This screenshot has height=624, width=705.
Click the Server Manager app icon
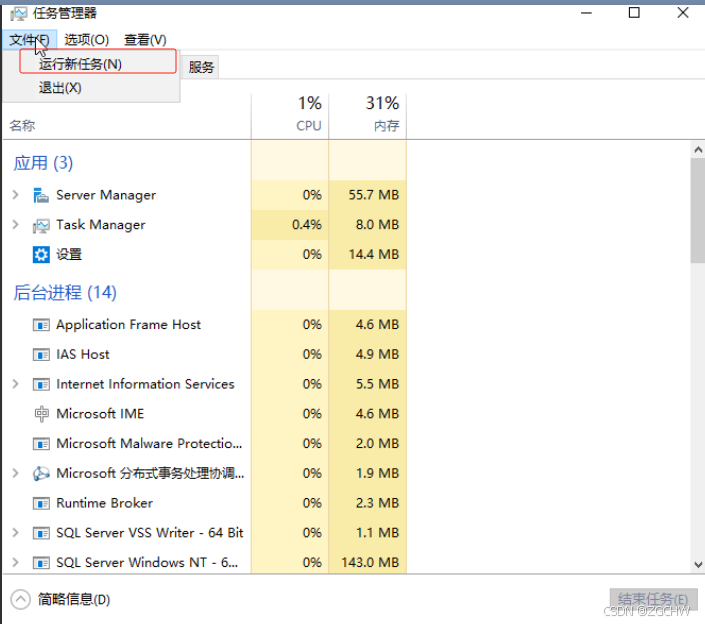41,195
